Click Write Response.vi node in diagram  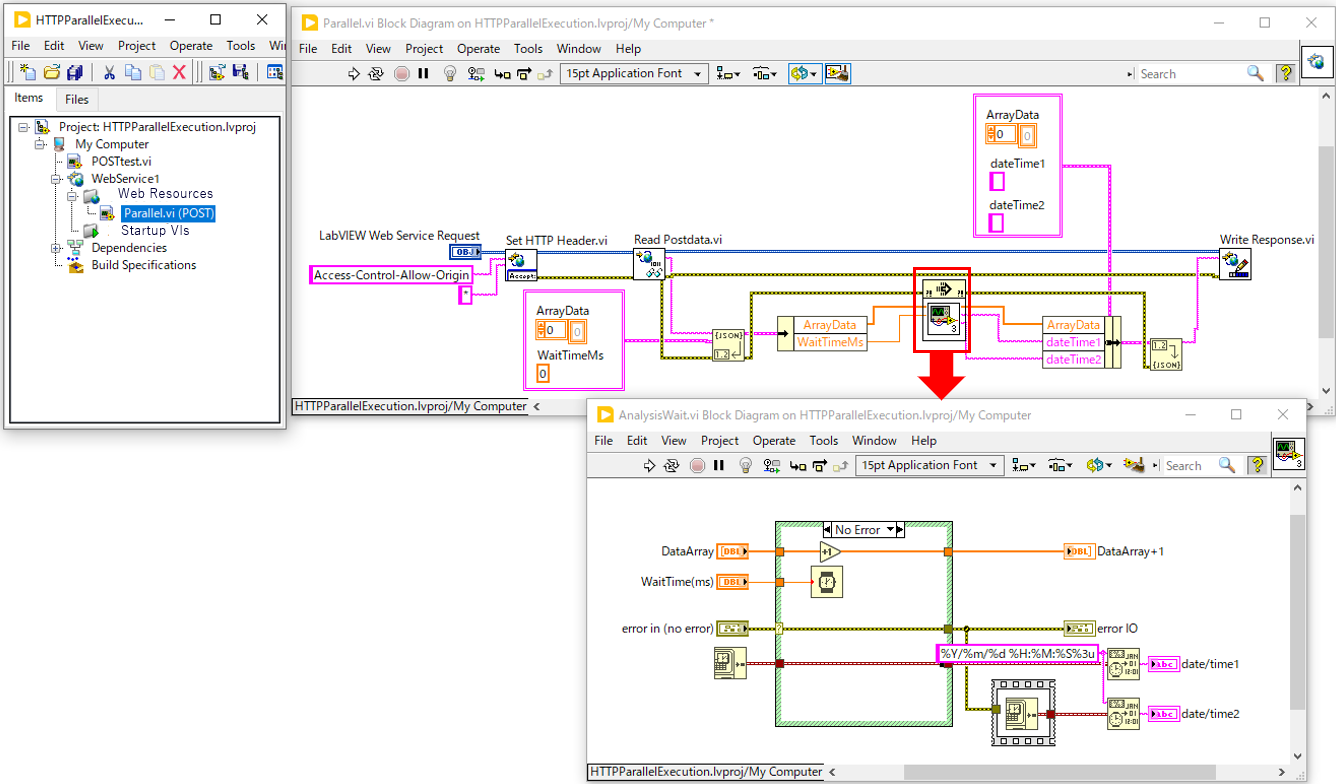pyautogui.click(x=1235, y=263)
